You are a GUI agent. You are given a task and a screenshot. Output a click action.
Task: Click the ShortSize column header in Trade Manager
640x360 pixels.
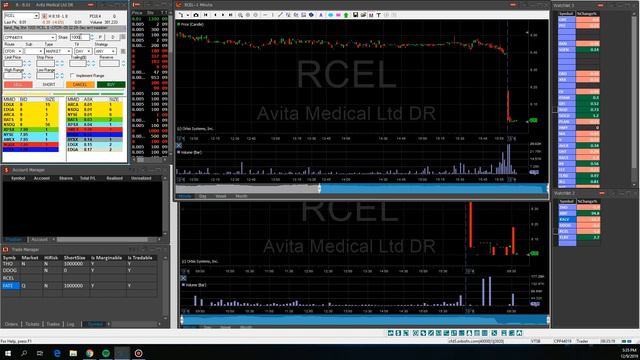pyautogui.click(x=75, y=258)
